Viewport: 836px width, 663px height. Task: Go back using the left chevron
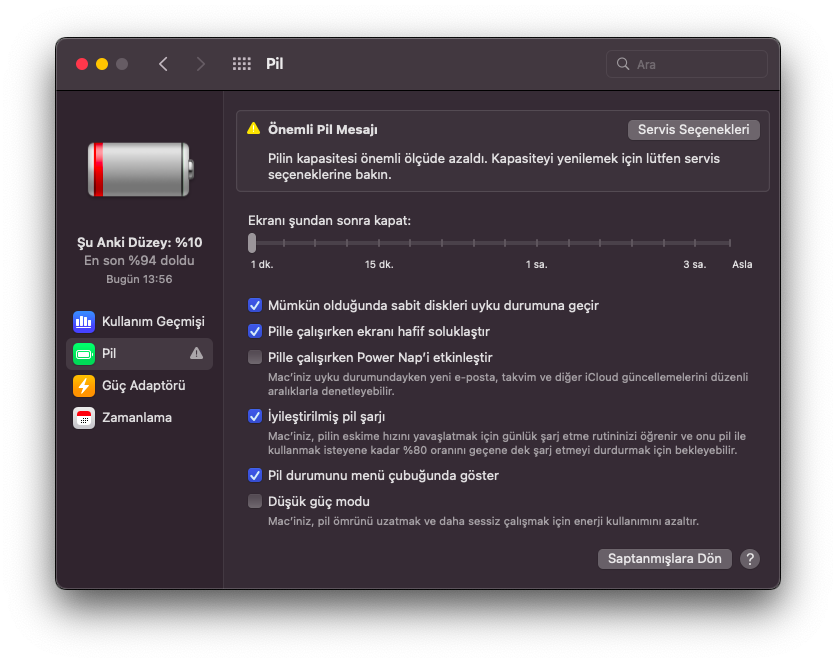tap(163, 64)
